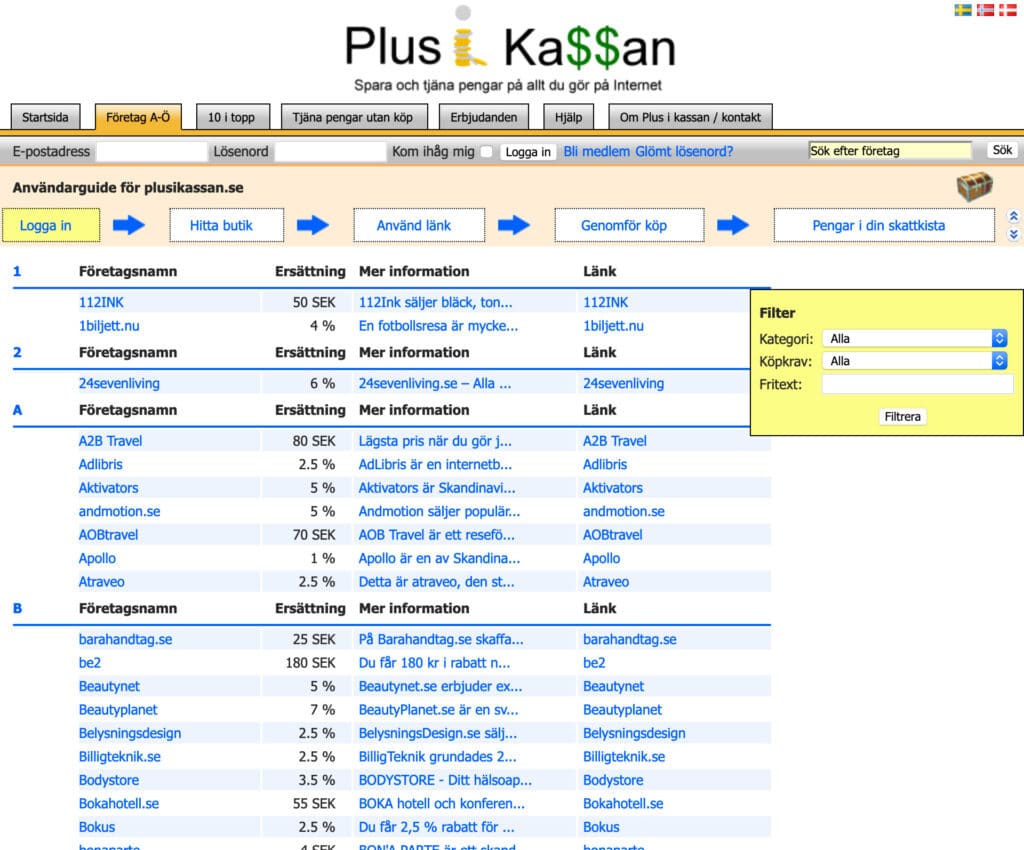Image resolution: width=1024 pixels, height=850 pixels.
Task: Open A2B Travel company name link
Action: [110, 441]
